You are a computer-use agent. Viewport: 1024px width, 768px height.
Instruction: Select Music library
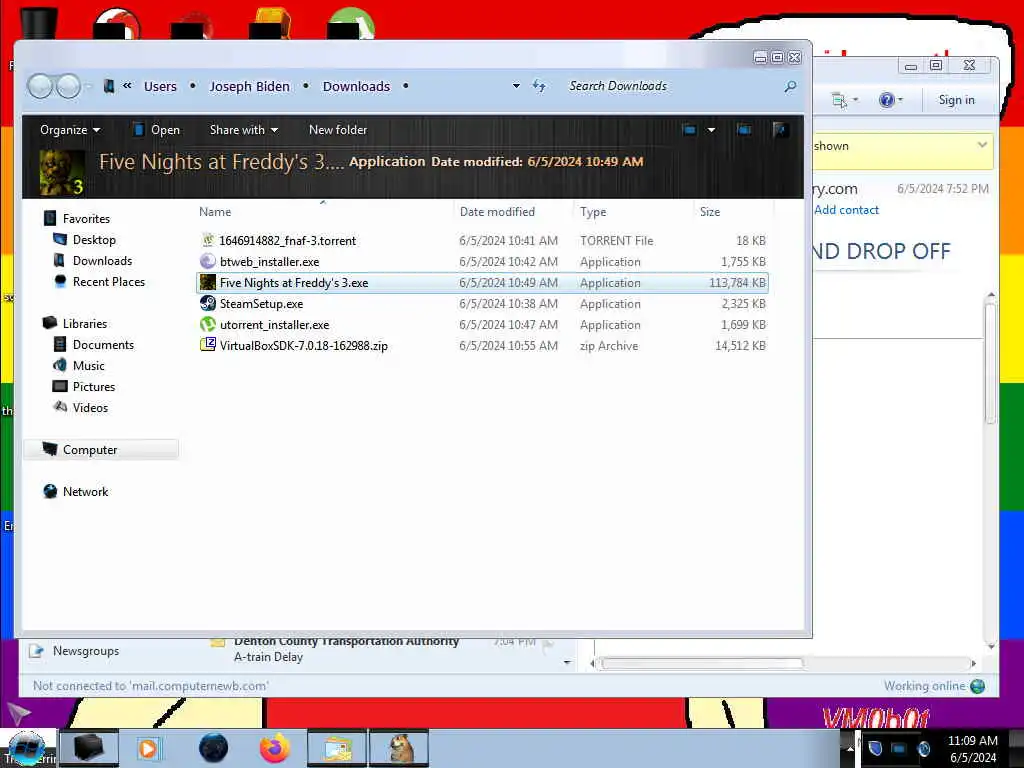point(88,366)
